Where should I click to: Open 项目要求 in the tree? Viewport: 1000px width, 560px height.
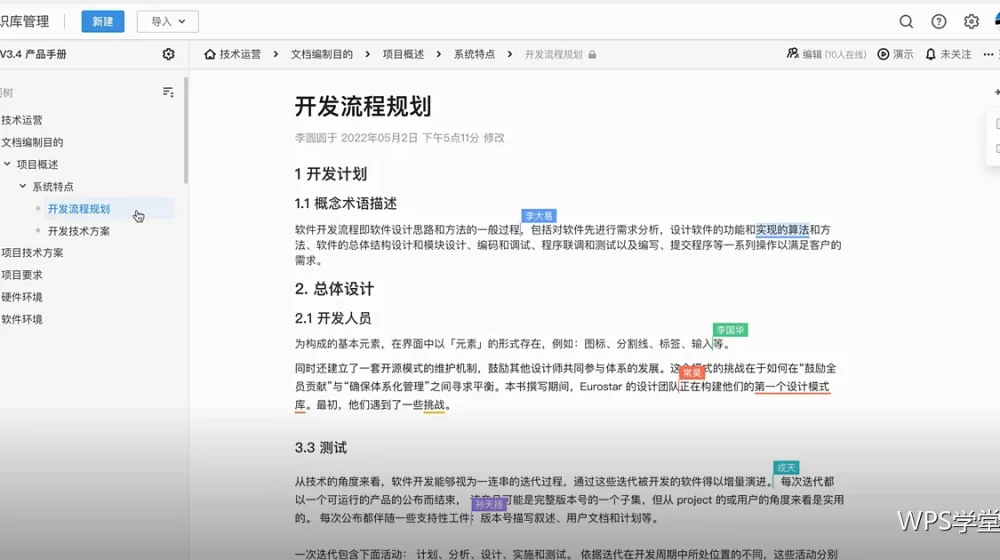(x=22, y=275)
